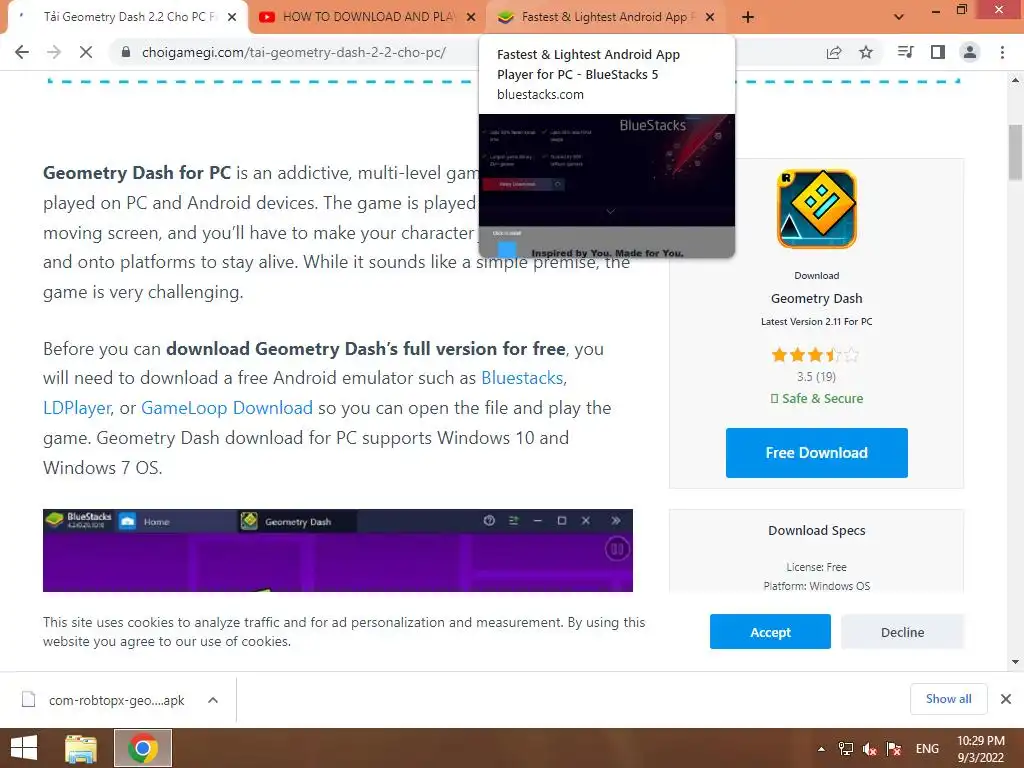The image size is (1024, 768).
Task: Click the scrollbar down arrow
Action: coord(1015,662)
